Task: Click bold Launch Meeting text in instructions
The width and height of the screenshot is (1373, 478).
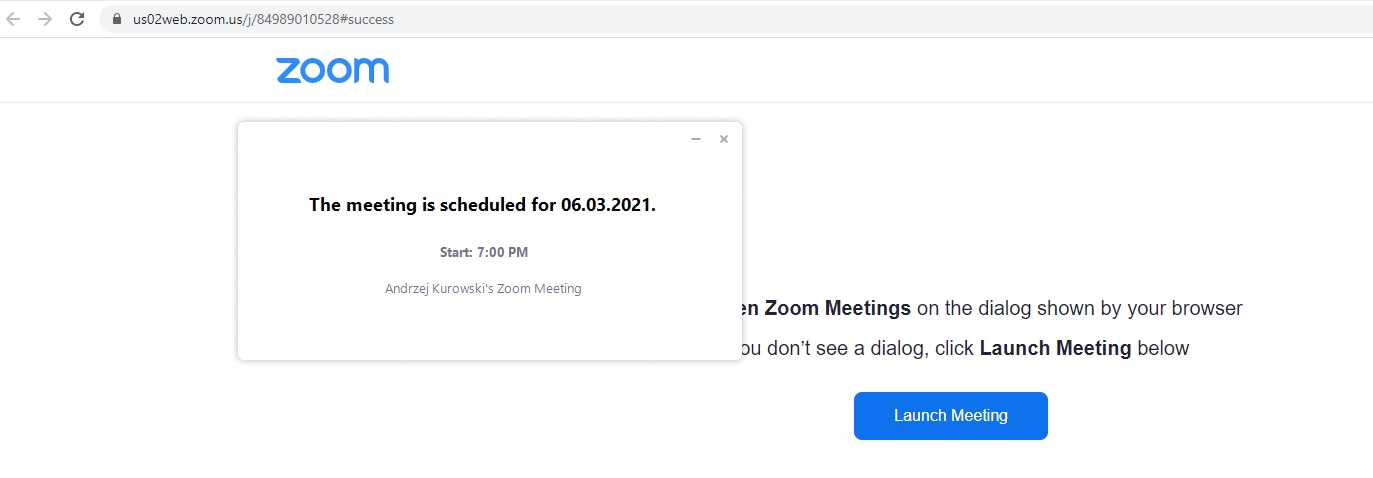Action: tap(1055, 349)
